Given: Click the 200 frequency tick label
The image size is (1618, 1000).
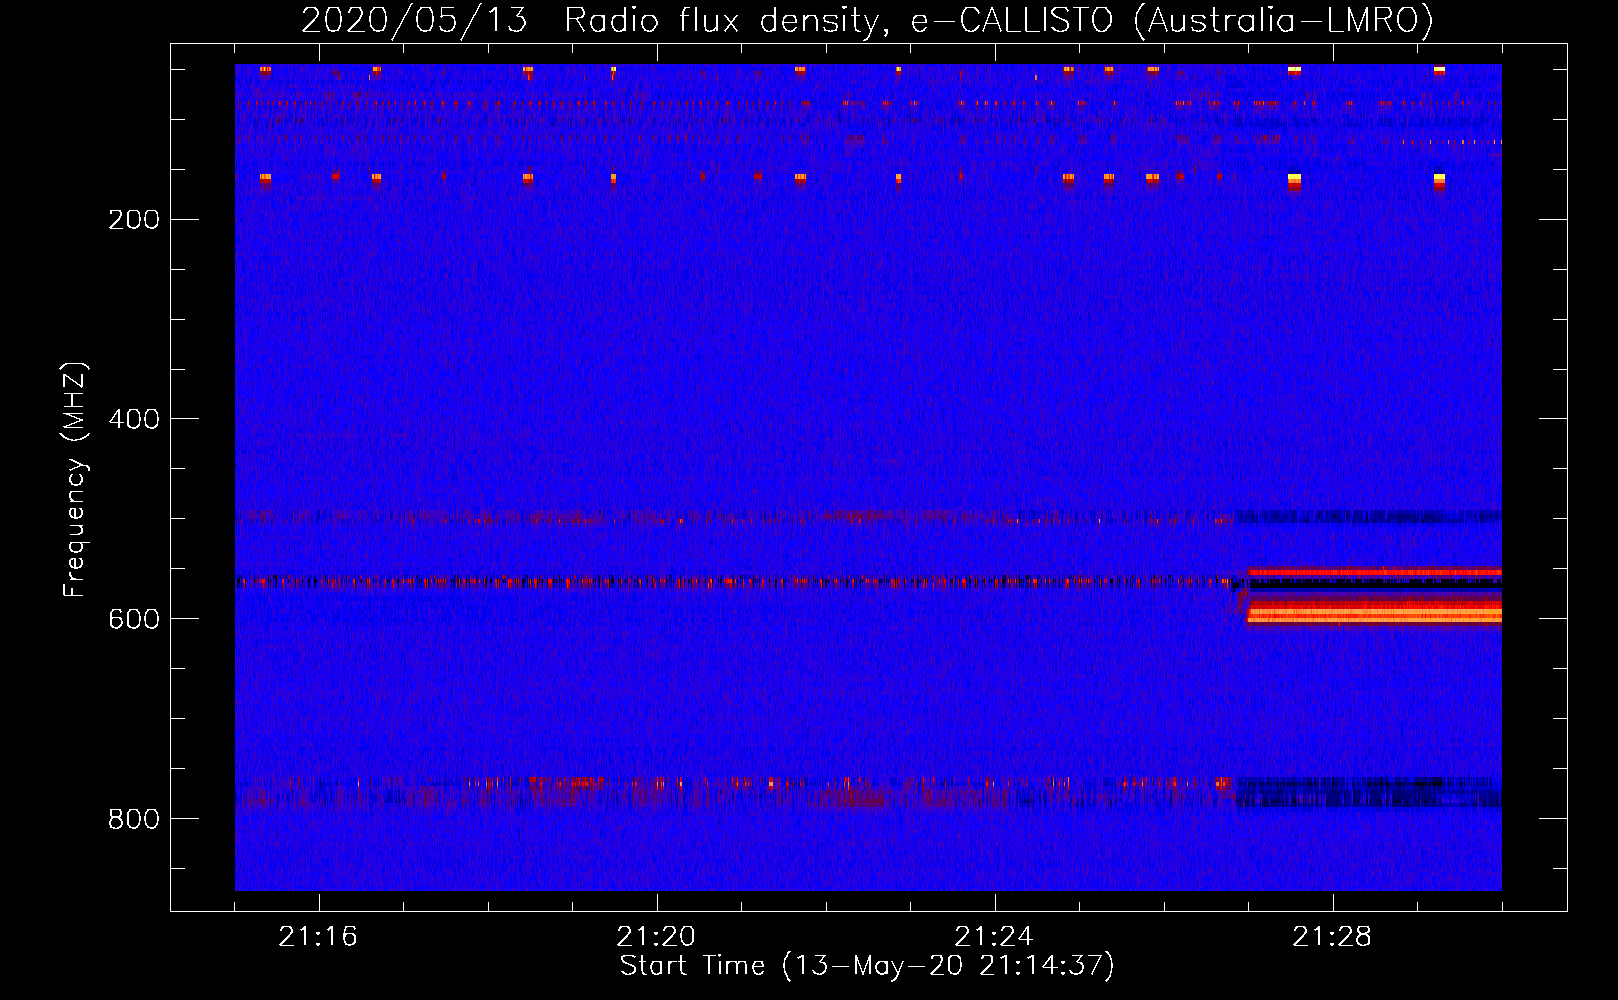Looking at the screenshot, I should pyautogui.click(x=134, y=219).
